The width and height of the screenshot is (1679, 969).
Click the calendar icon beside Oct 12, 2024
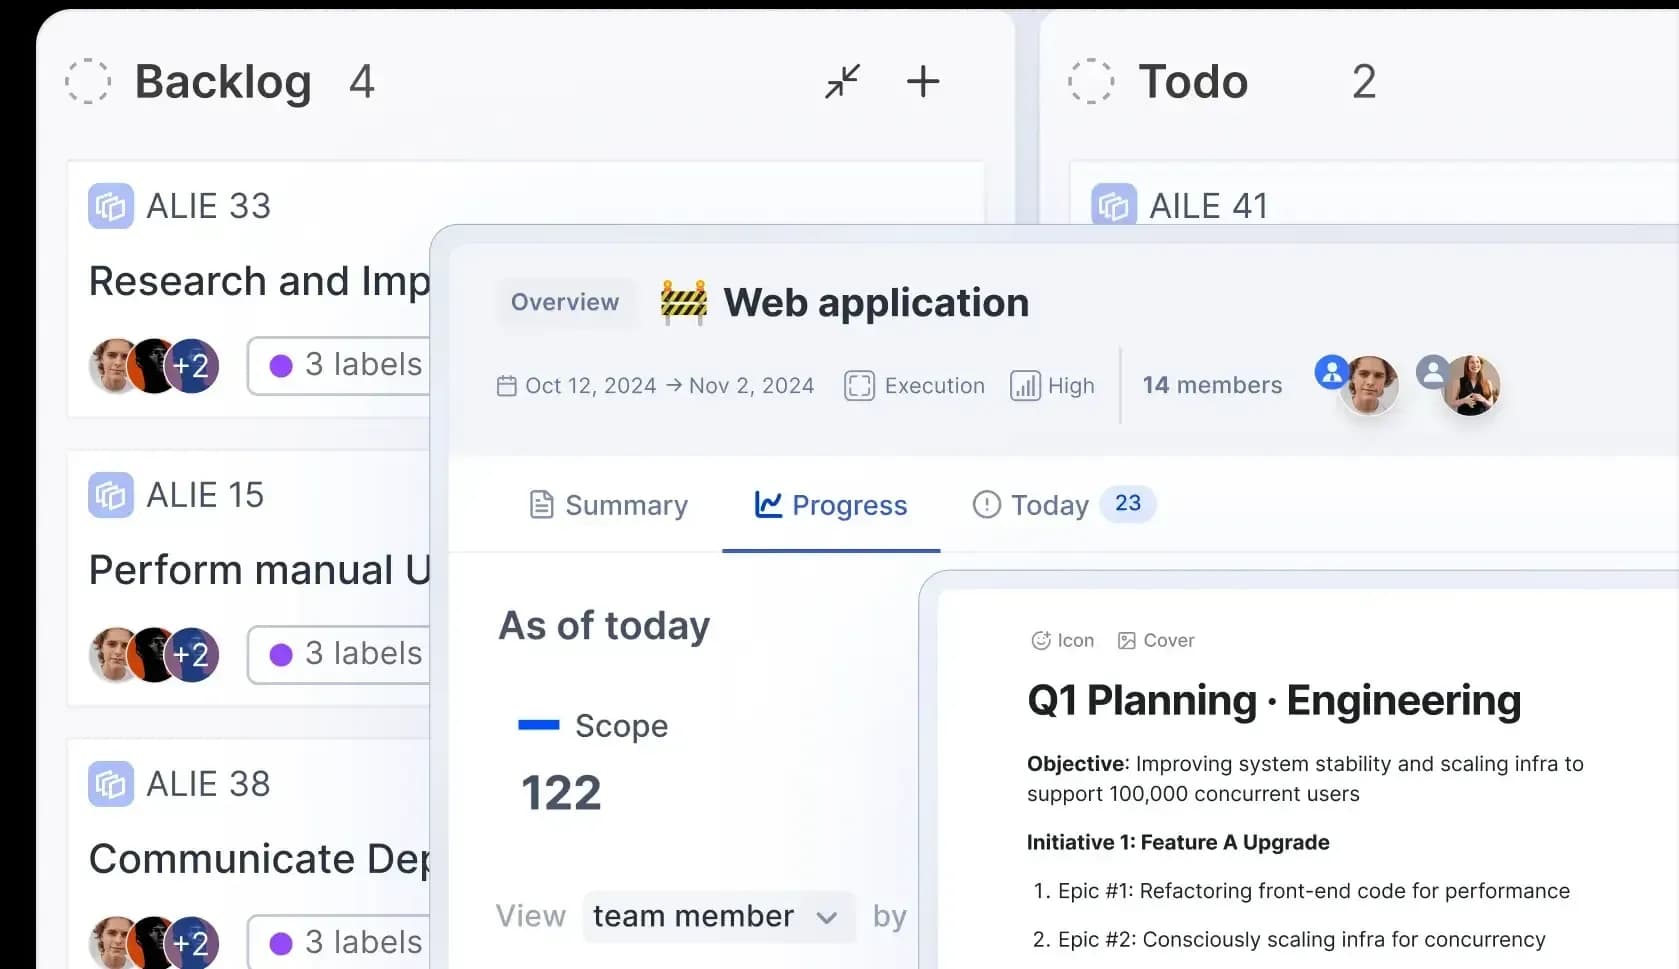point(507,385)
